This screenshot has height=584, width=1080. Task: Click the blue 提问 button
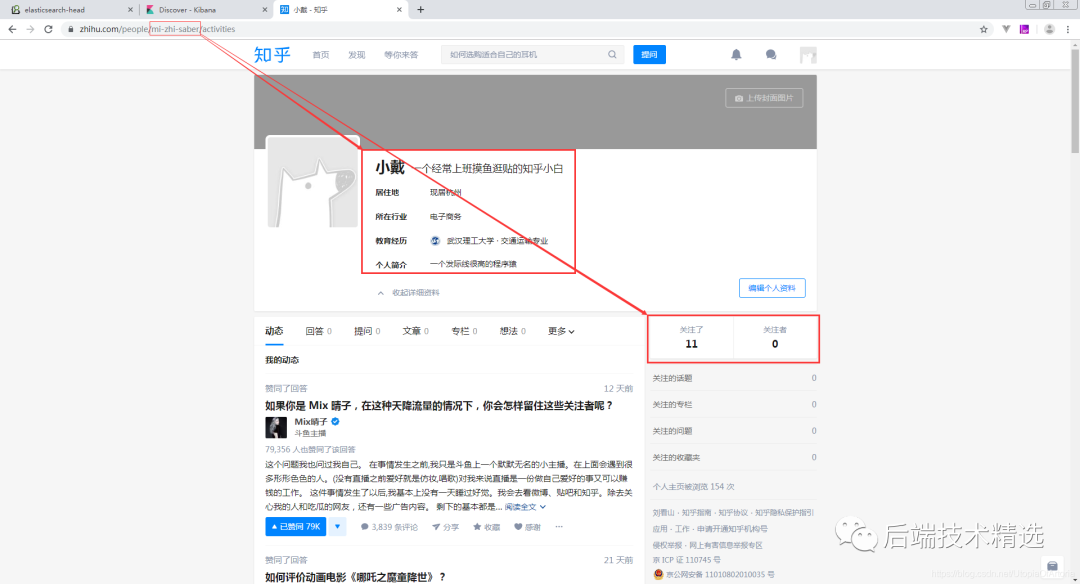650,54
